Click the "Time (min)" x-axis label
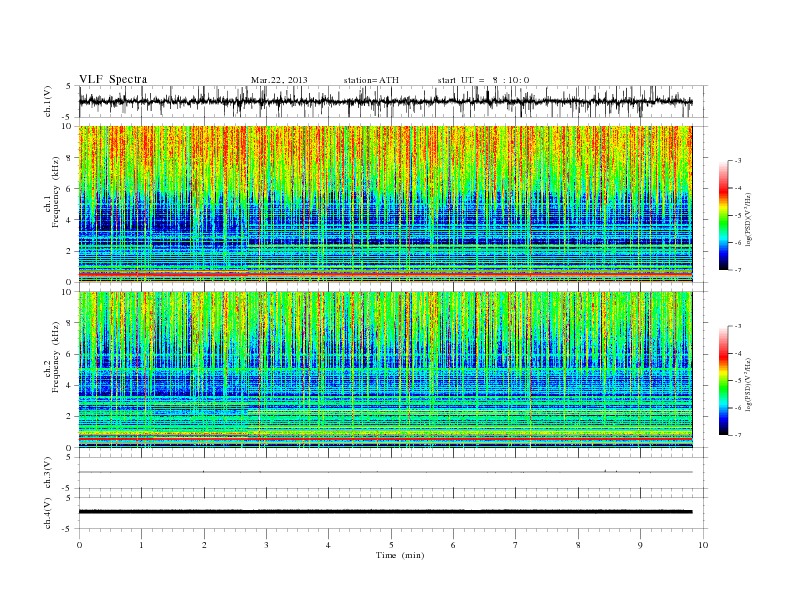 click(400, 555)
